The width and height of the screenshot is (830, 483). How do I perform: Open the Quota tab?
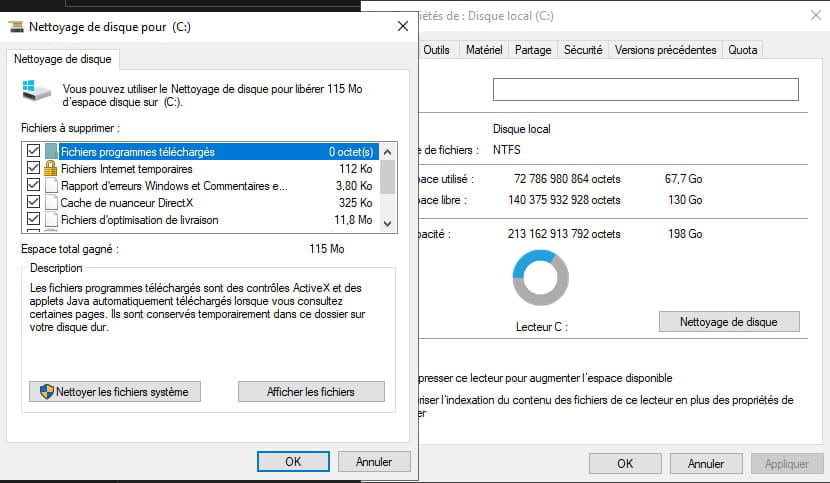[x=743, y=50]
